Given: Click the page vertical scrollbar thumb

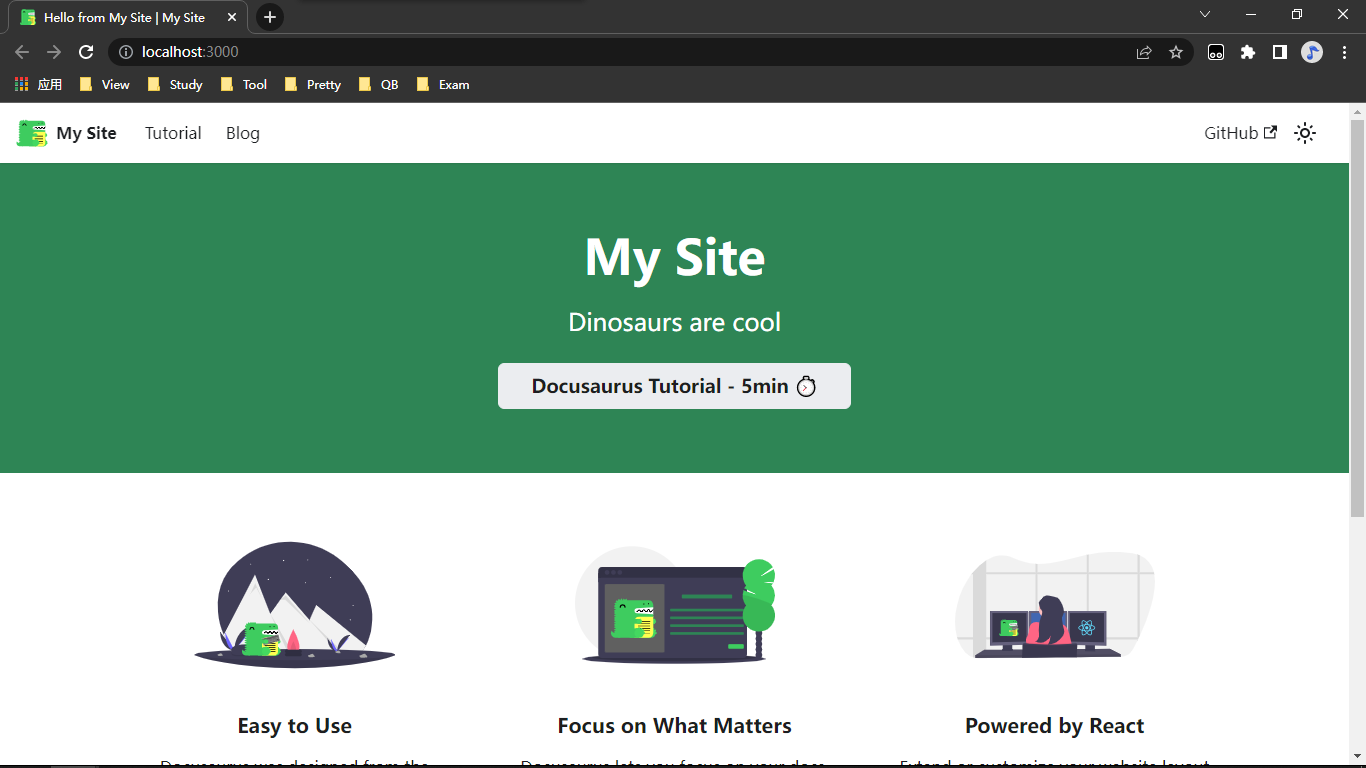Looking at the screenshot, I should pyautogui.click(x=1358, y=318).
